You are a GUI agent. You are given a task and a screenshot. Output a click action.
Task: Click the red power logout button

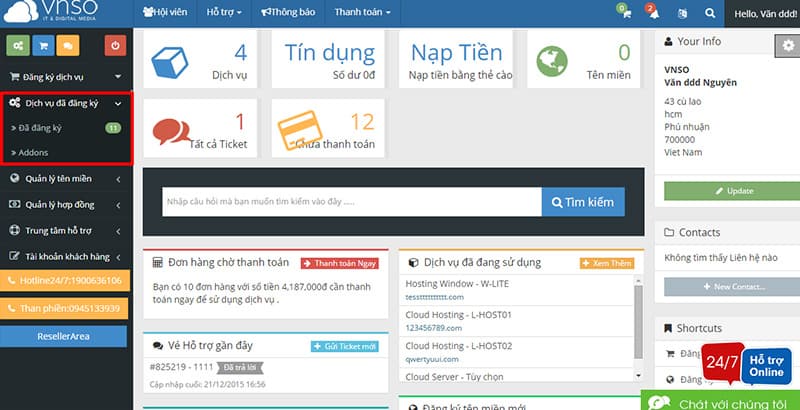[x=115, y=46]
